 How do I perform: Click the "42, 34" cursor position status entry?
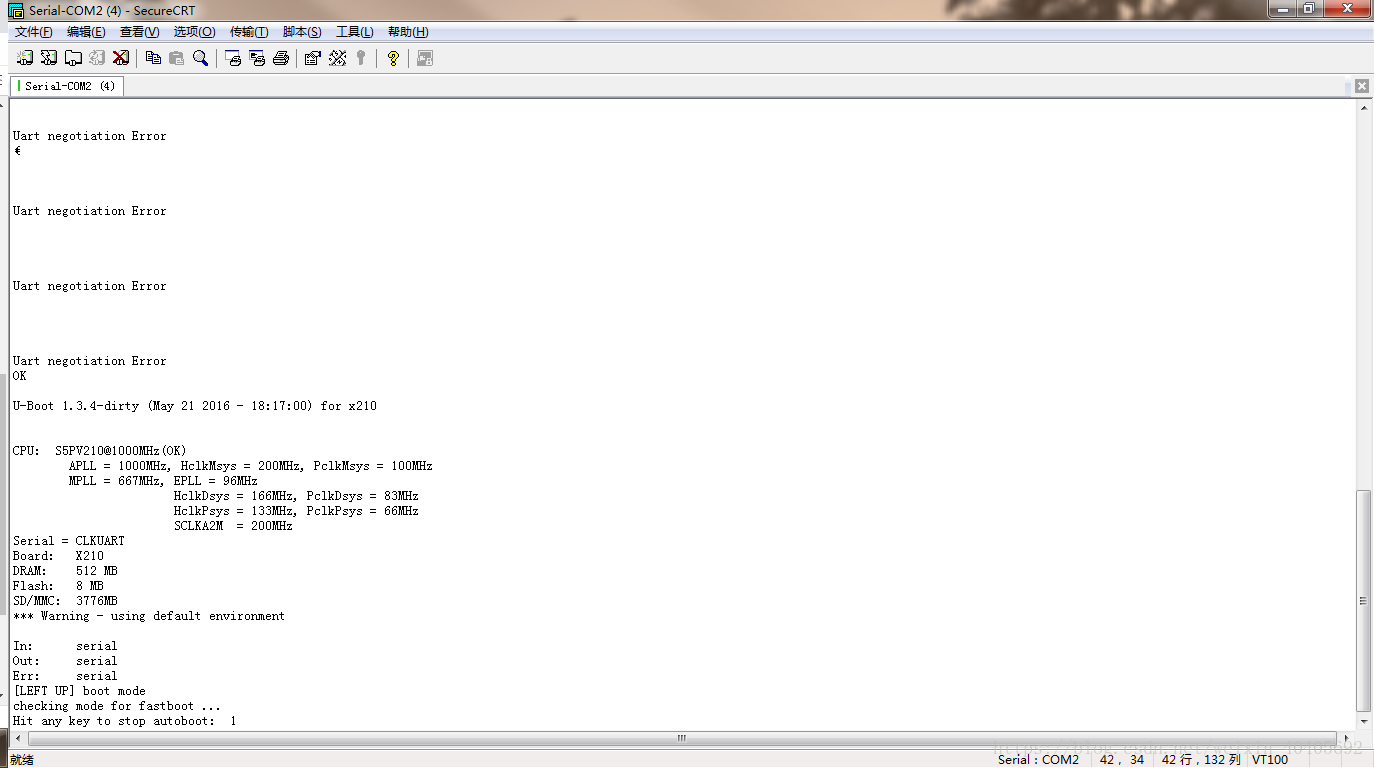1122,760
